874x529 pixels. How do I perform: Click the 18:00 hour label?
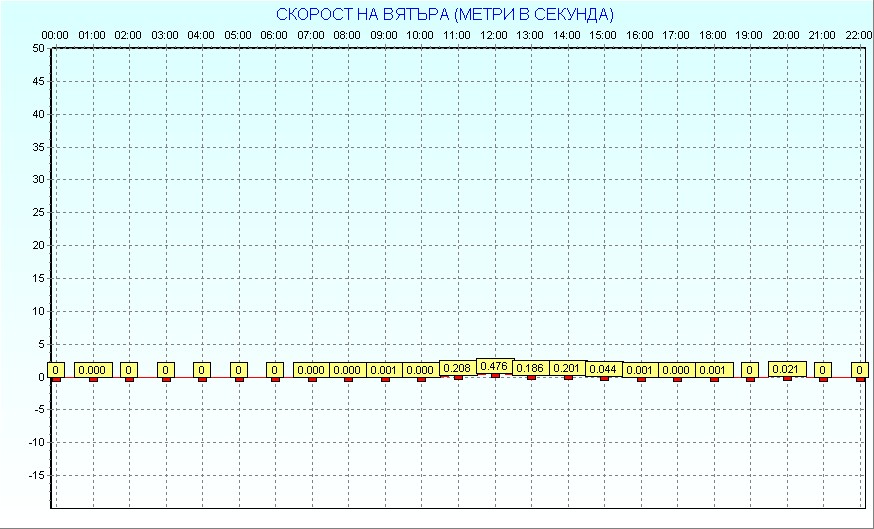point(712,35)
